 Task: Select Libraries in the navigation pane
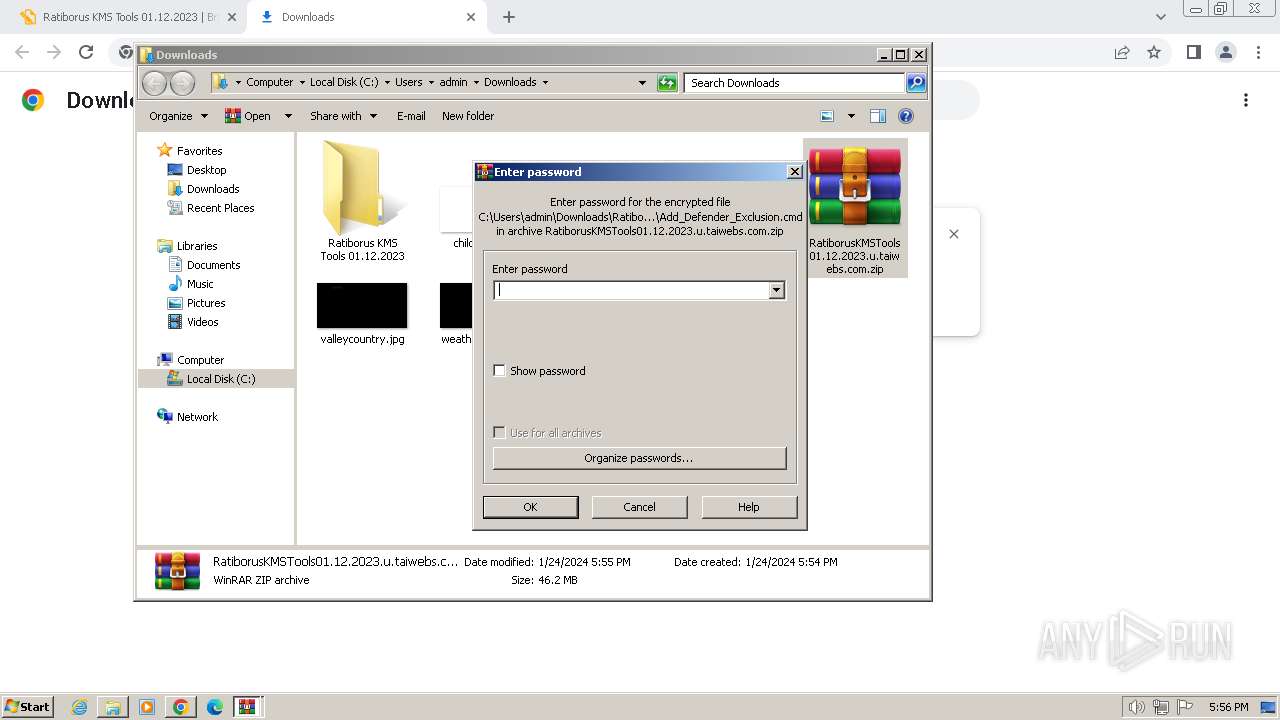[x=197, y=246]
